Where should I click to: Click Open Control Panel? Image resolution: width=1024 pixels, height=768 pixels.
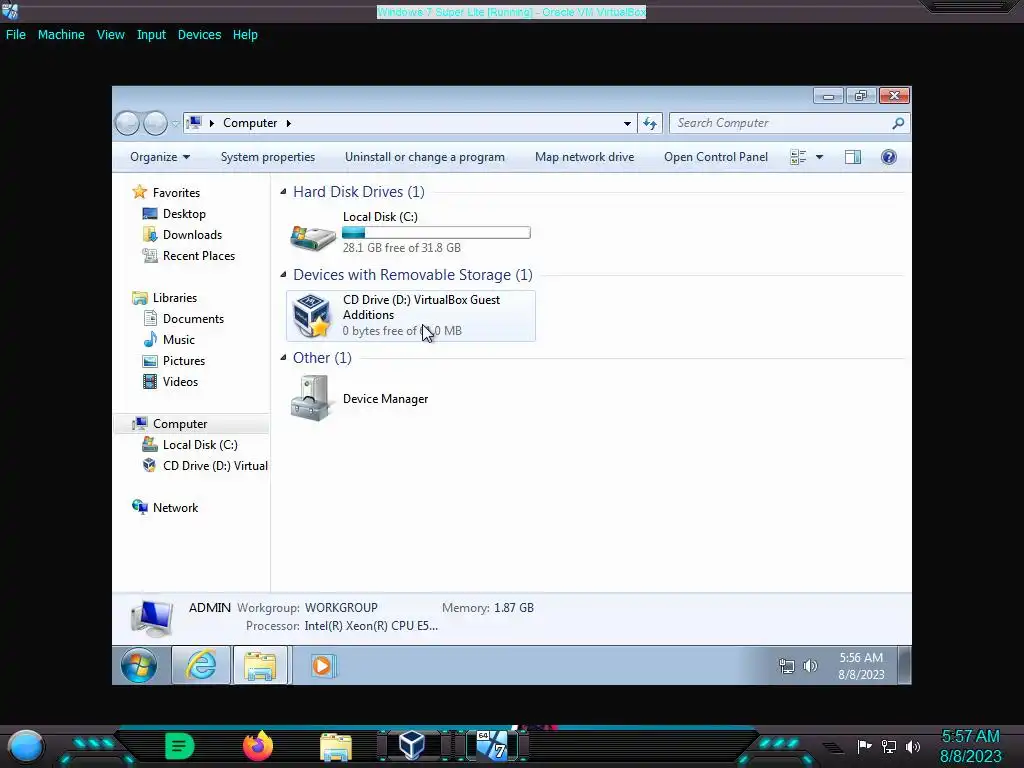(x=716, y=157)
